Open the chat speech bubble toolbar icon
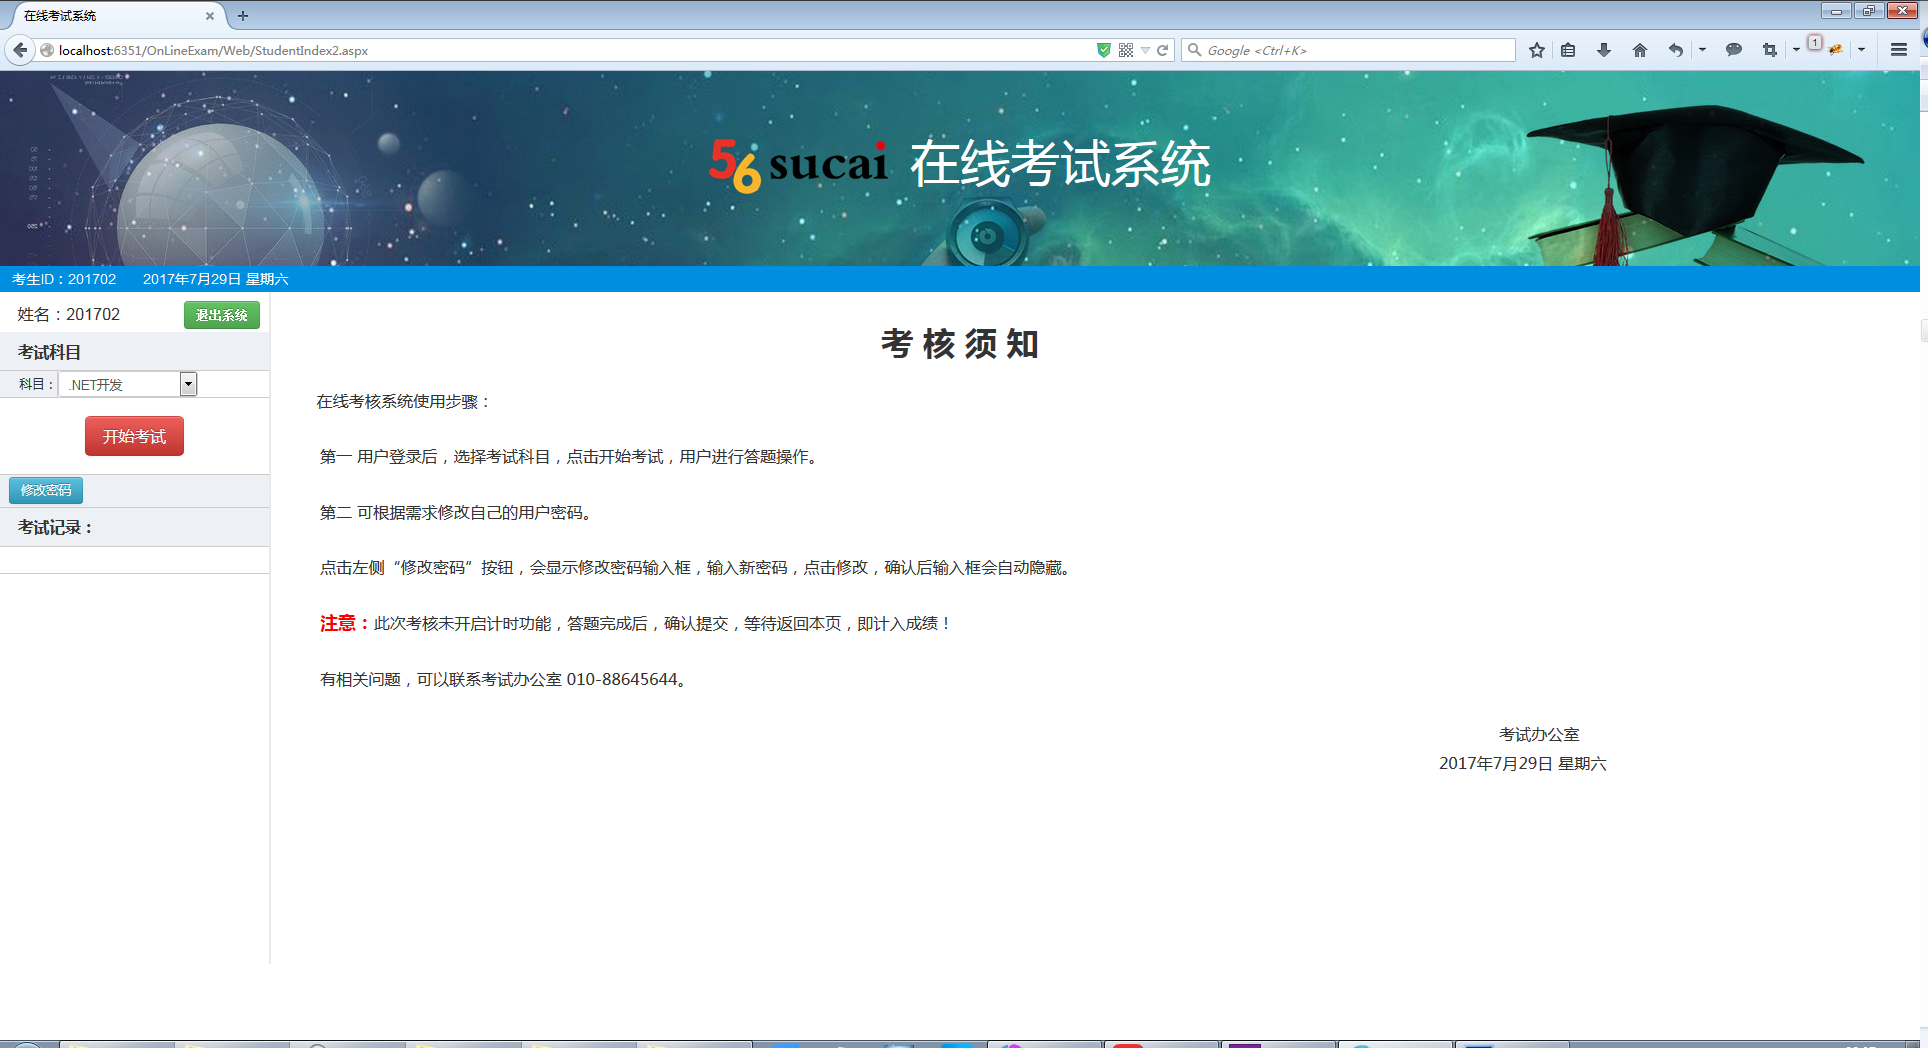 click(x=1734, y=50)
